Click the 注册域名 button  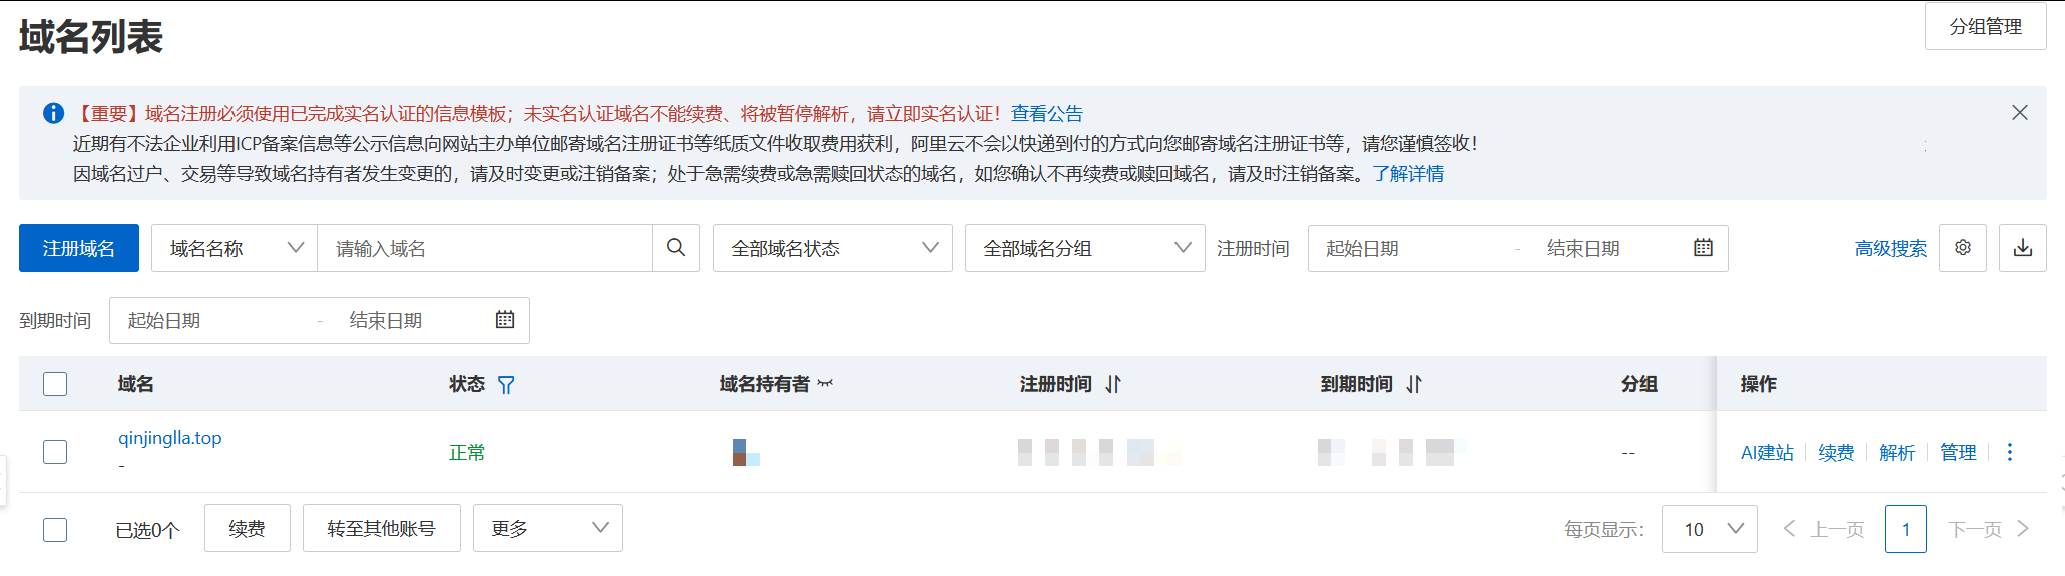pos(79,248)
